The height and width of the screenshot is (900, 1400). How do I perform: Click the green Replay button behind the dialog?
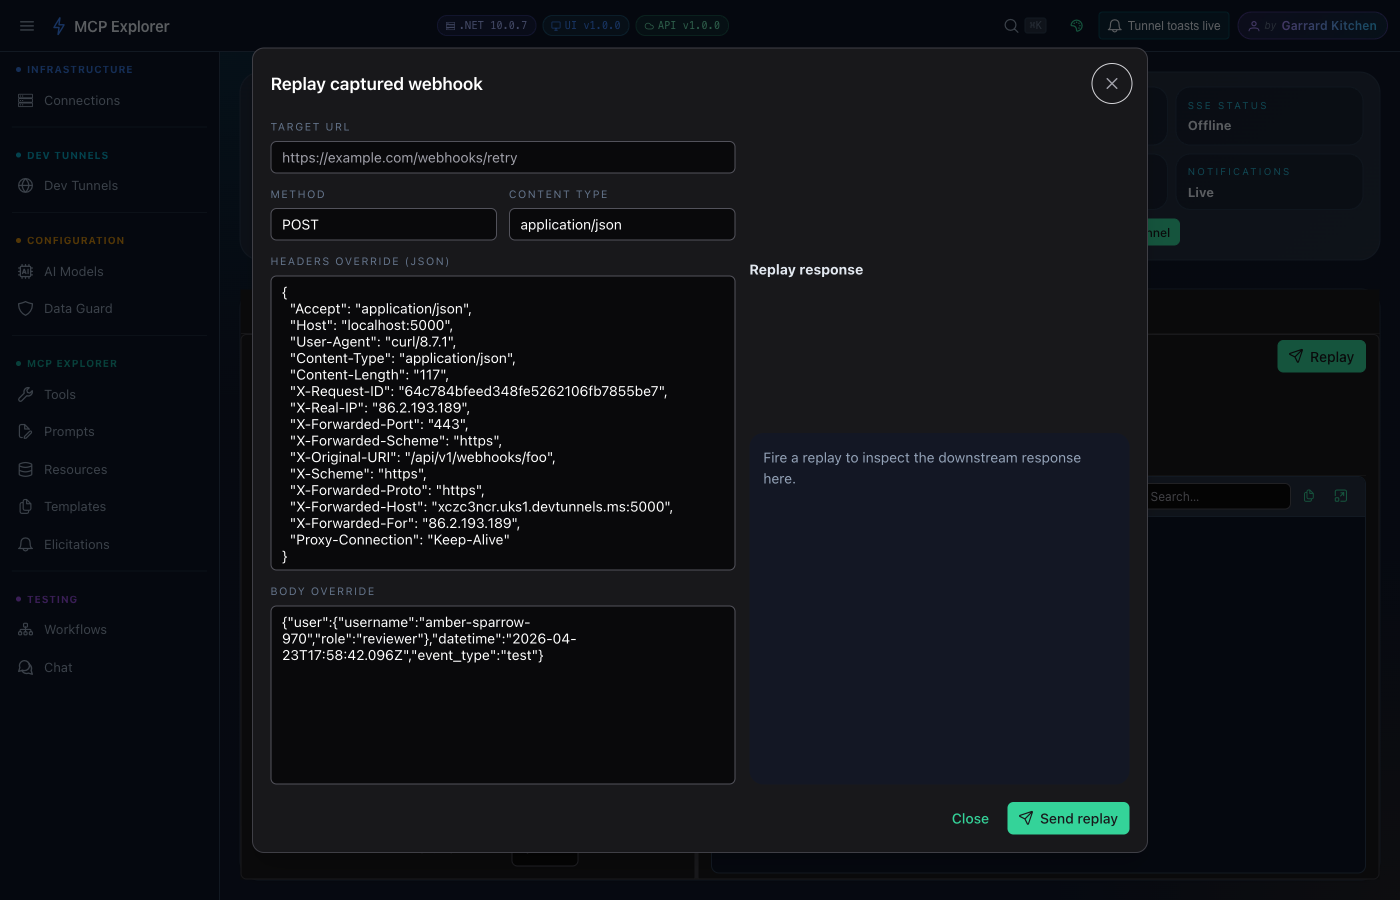[x=1321, y=357]
